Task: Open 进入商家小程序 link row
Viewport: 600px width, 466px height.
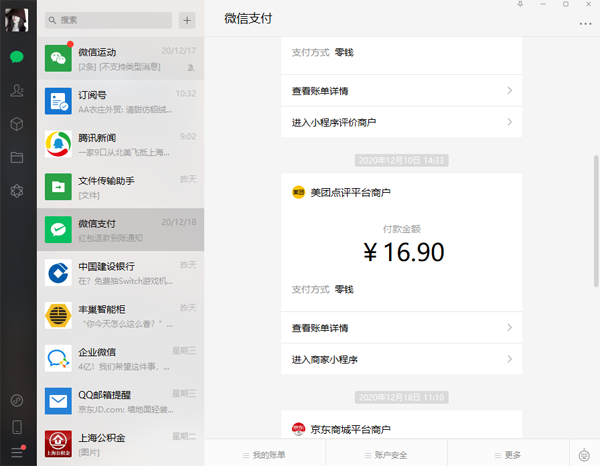Action: [x=401, y=359]
